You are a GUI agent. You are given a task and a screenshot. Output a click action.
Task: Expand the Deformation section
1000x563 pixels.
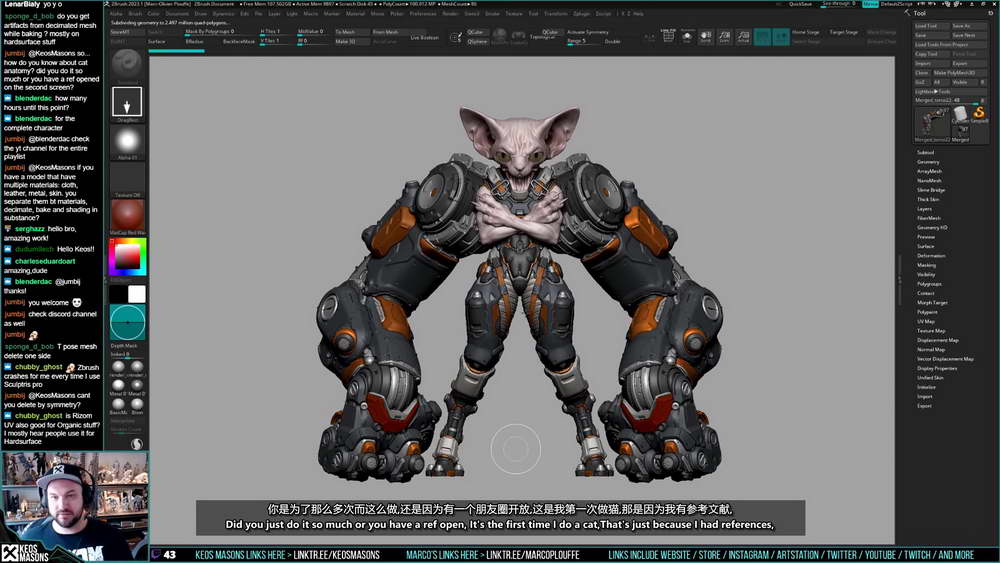[931, 256]
